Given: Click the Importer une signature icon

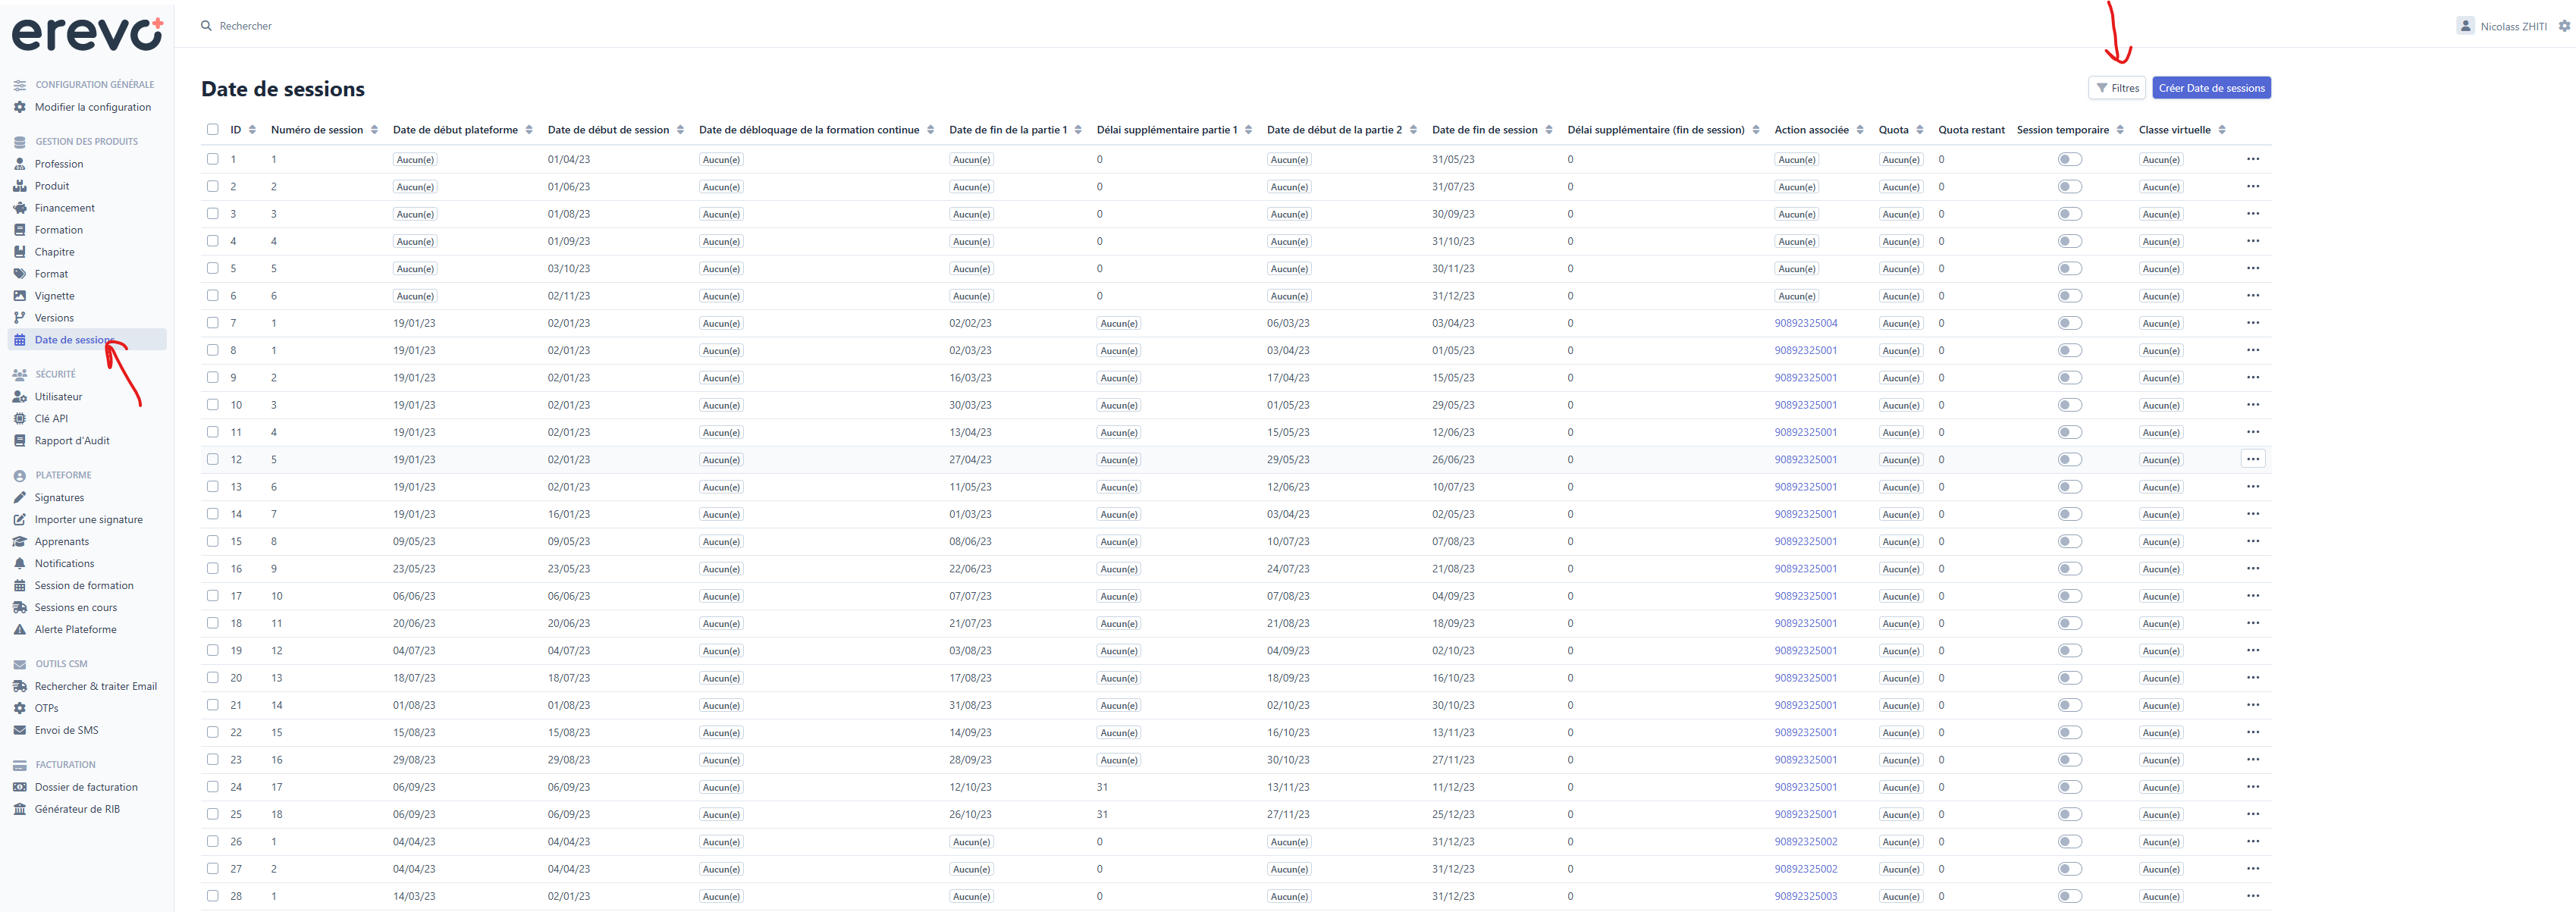Looking at the screenshot, I should tap(19, 520).
